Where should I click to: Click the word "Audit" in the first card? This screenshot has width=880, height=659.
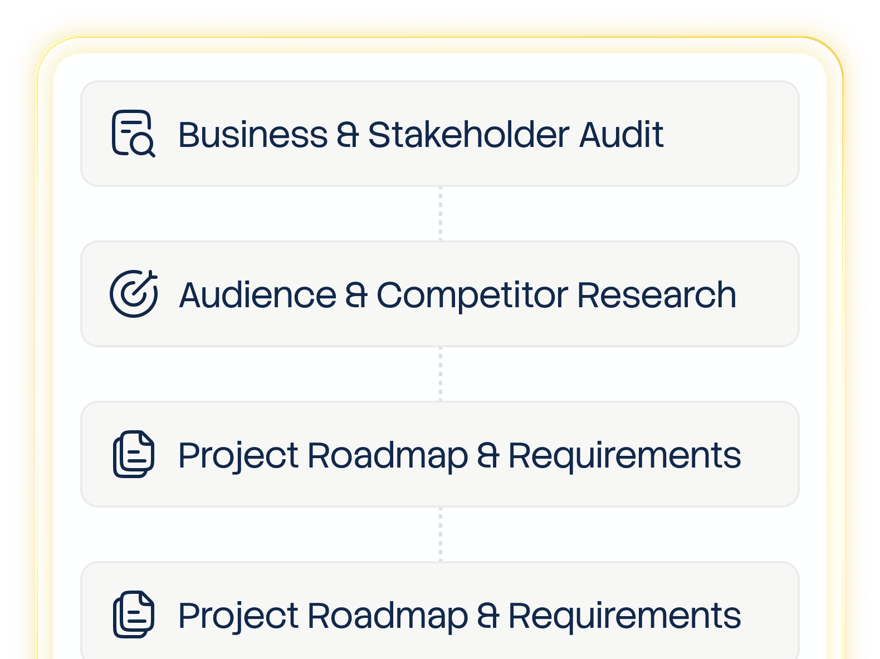(x=621, y=135)
